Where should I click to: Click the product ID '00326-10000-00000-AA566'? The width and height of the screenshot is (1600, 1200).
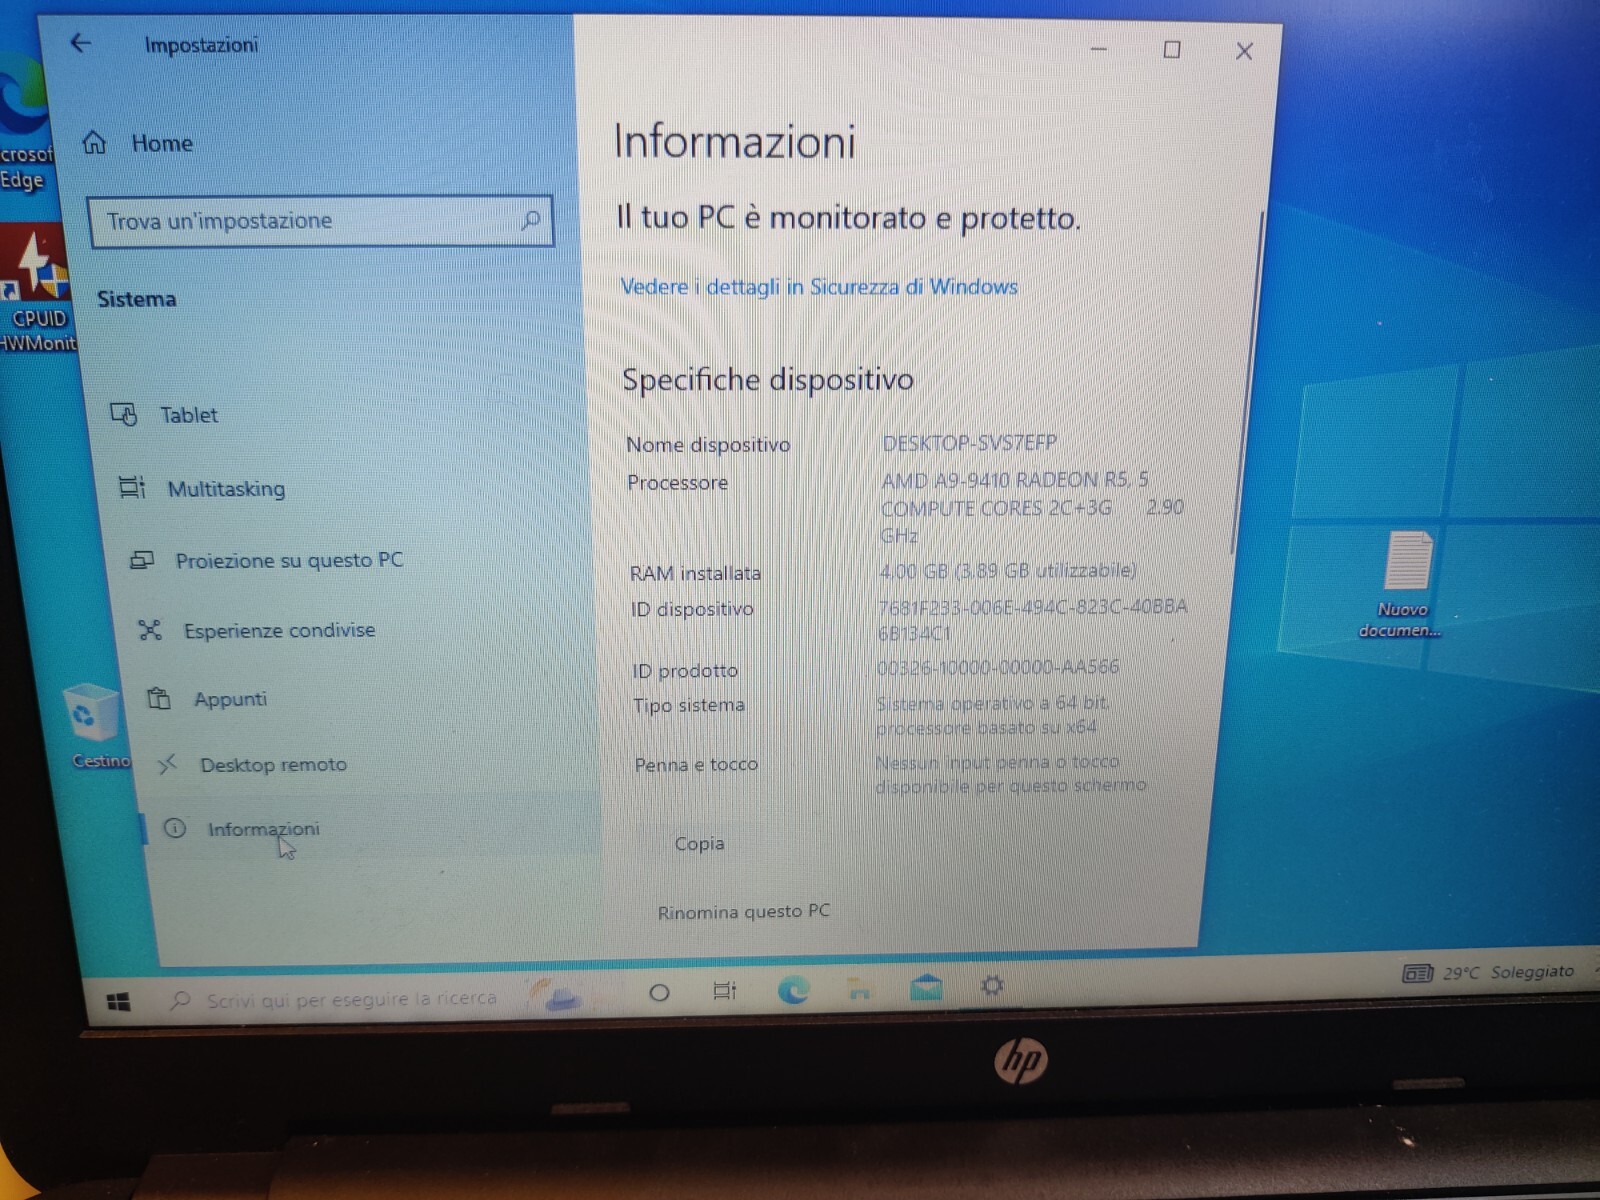pos(997,667)
